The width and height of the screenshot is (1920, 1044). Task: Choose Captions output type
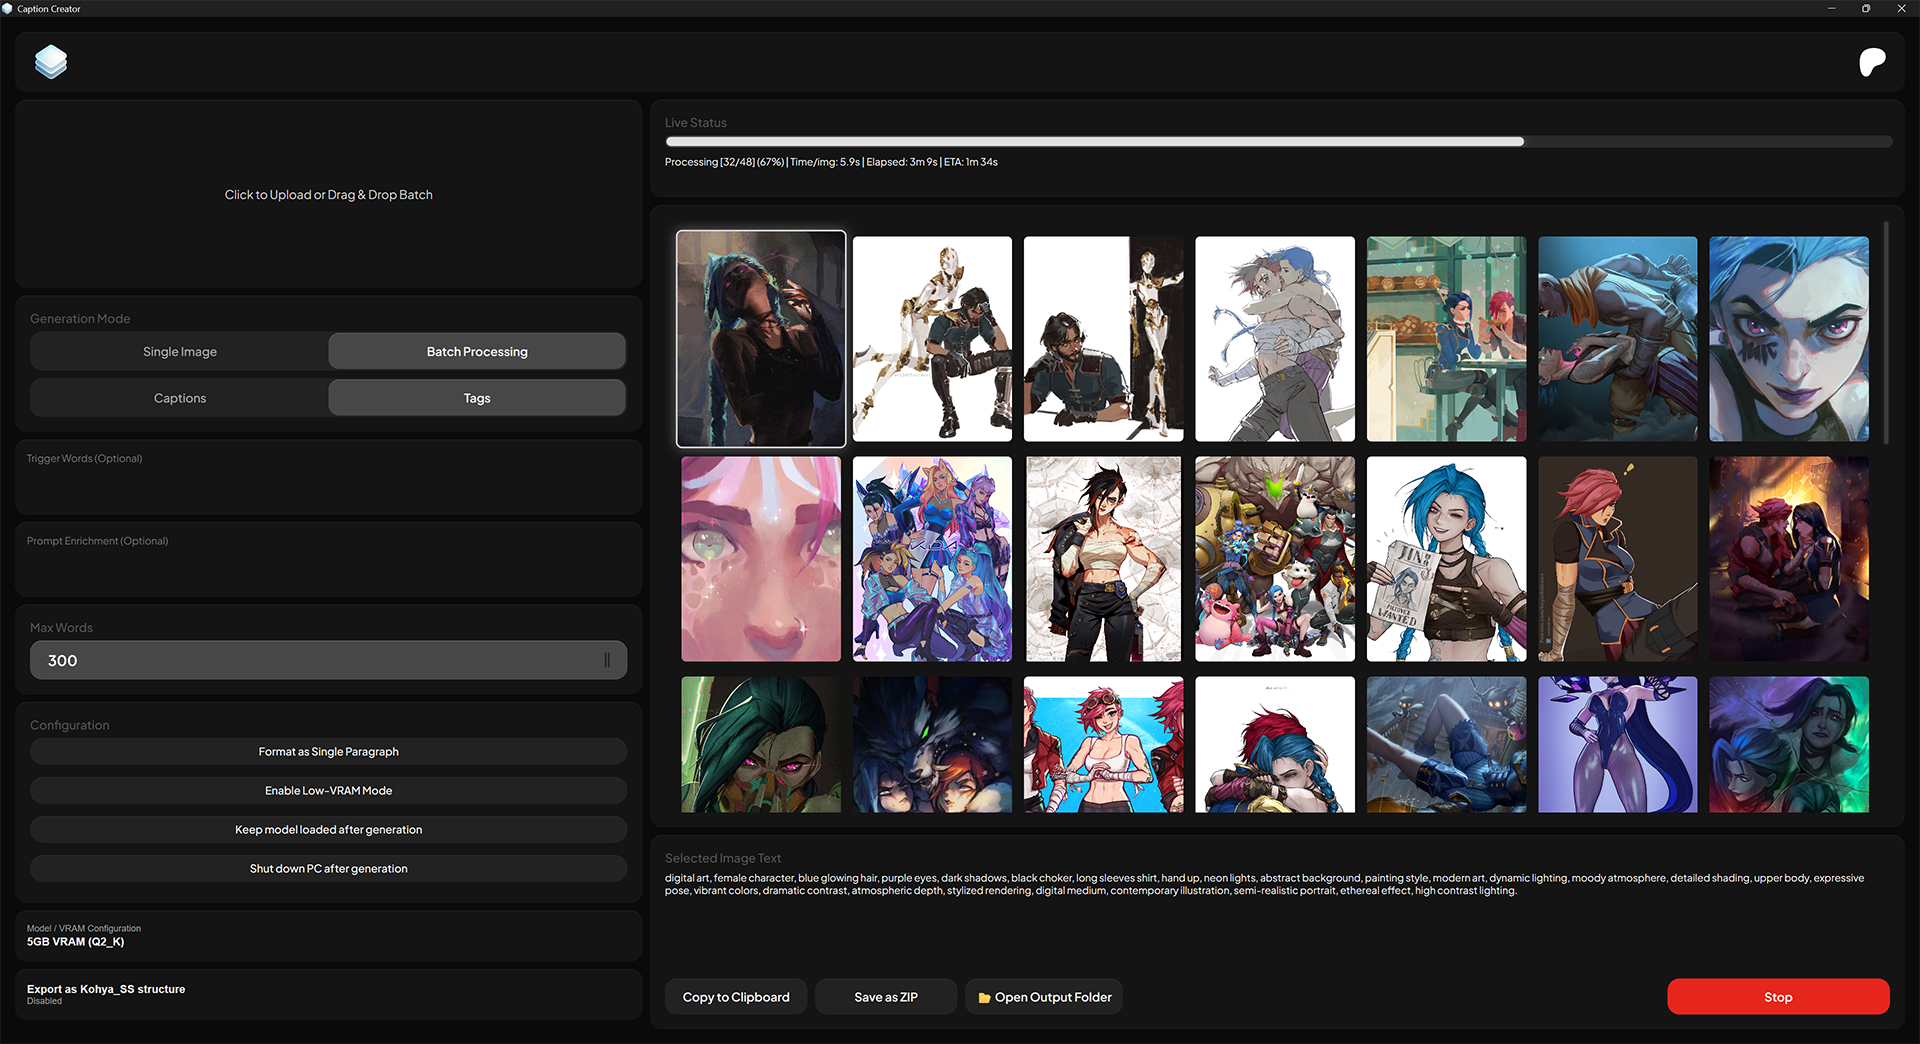pyautogui.click(x=180, y=398)
